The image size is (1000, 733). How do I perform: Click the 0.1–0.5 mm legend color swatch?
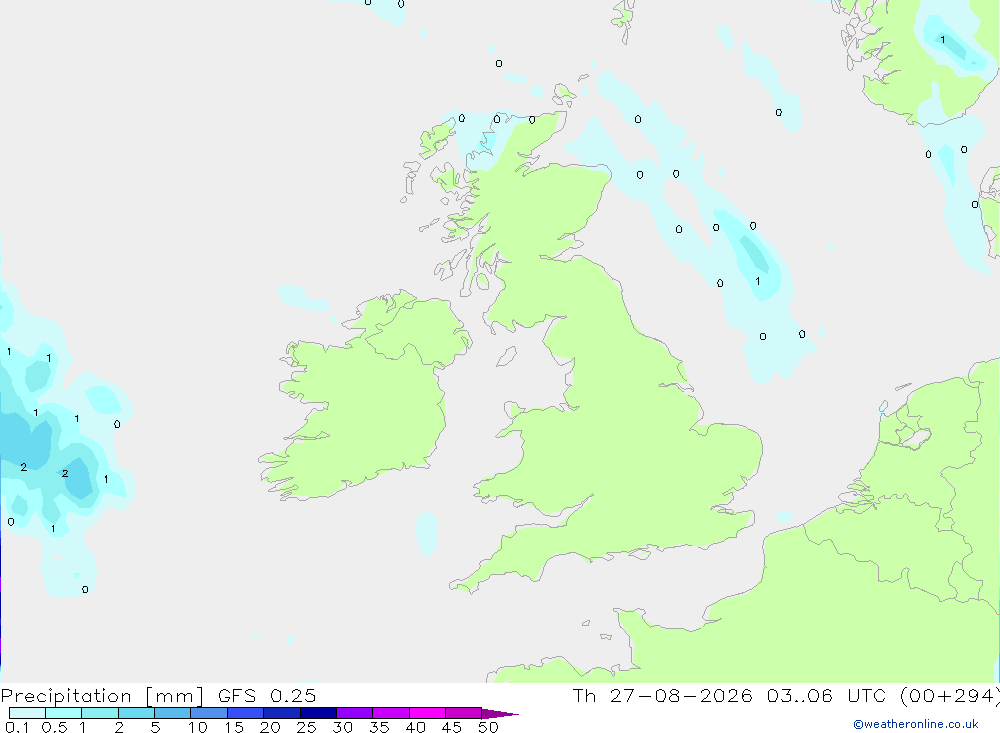(x=27, y=713)
